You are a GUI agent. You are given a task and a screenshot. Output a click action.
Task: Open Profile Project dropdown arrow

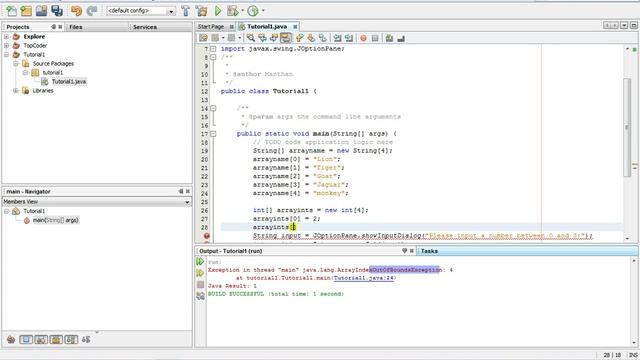pyautogui.click(x=263, y=11)
